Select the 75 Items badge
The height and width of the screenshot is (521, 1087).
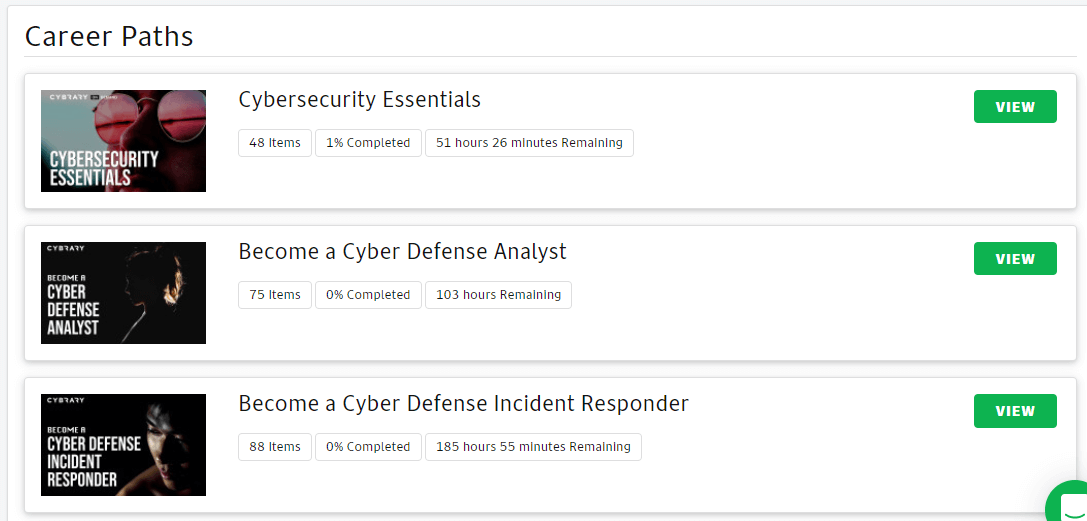click(x=275, y=294)
